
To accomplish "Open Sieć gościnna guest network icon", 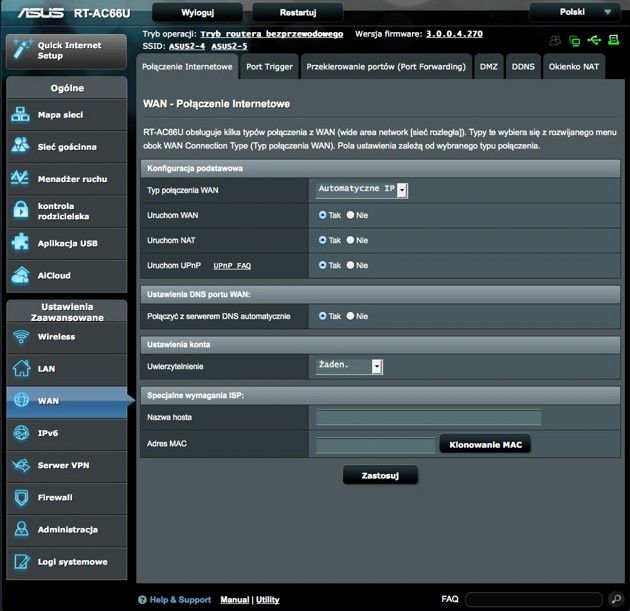I will (x=20, y=146).
